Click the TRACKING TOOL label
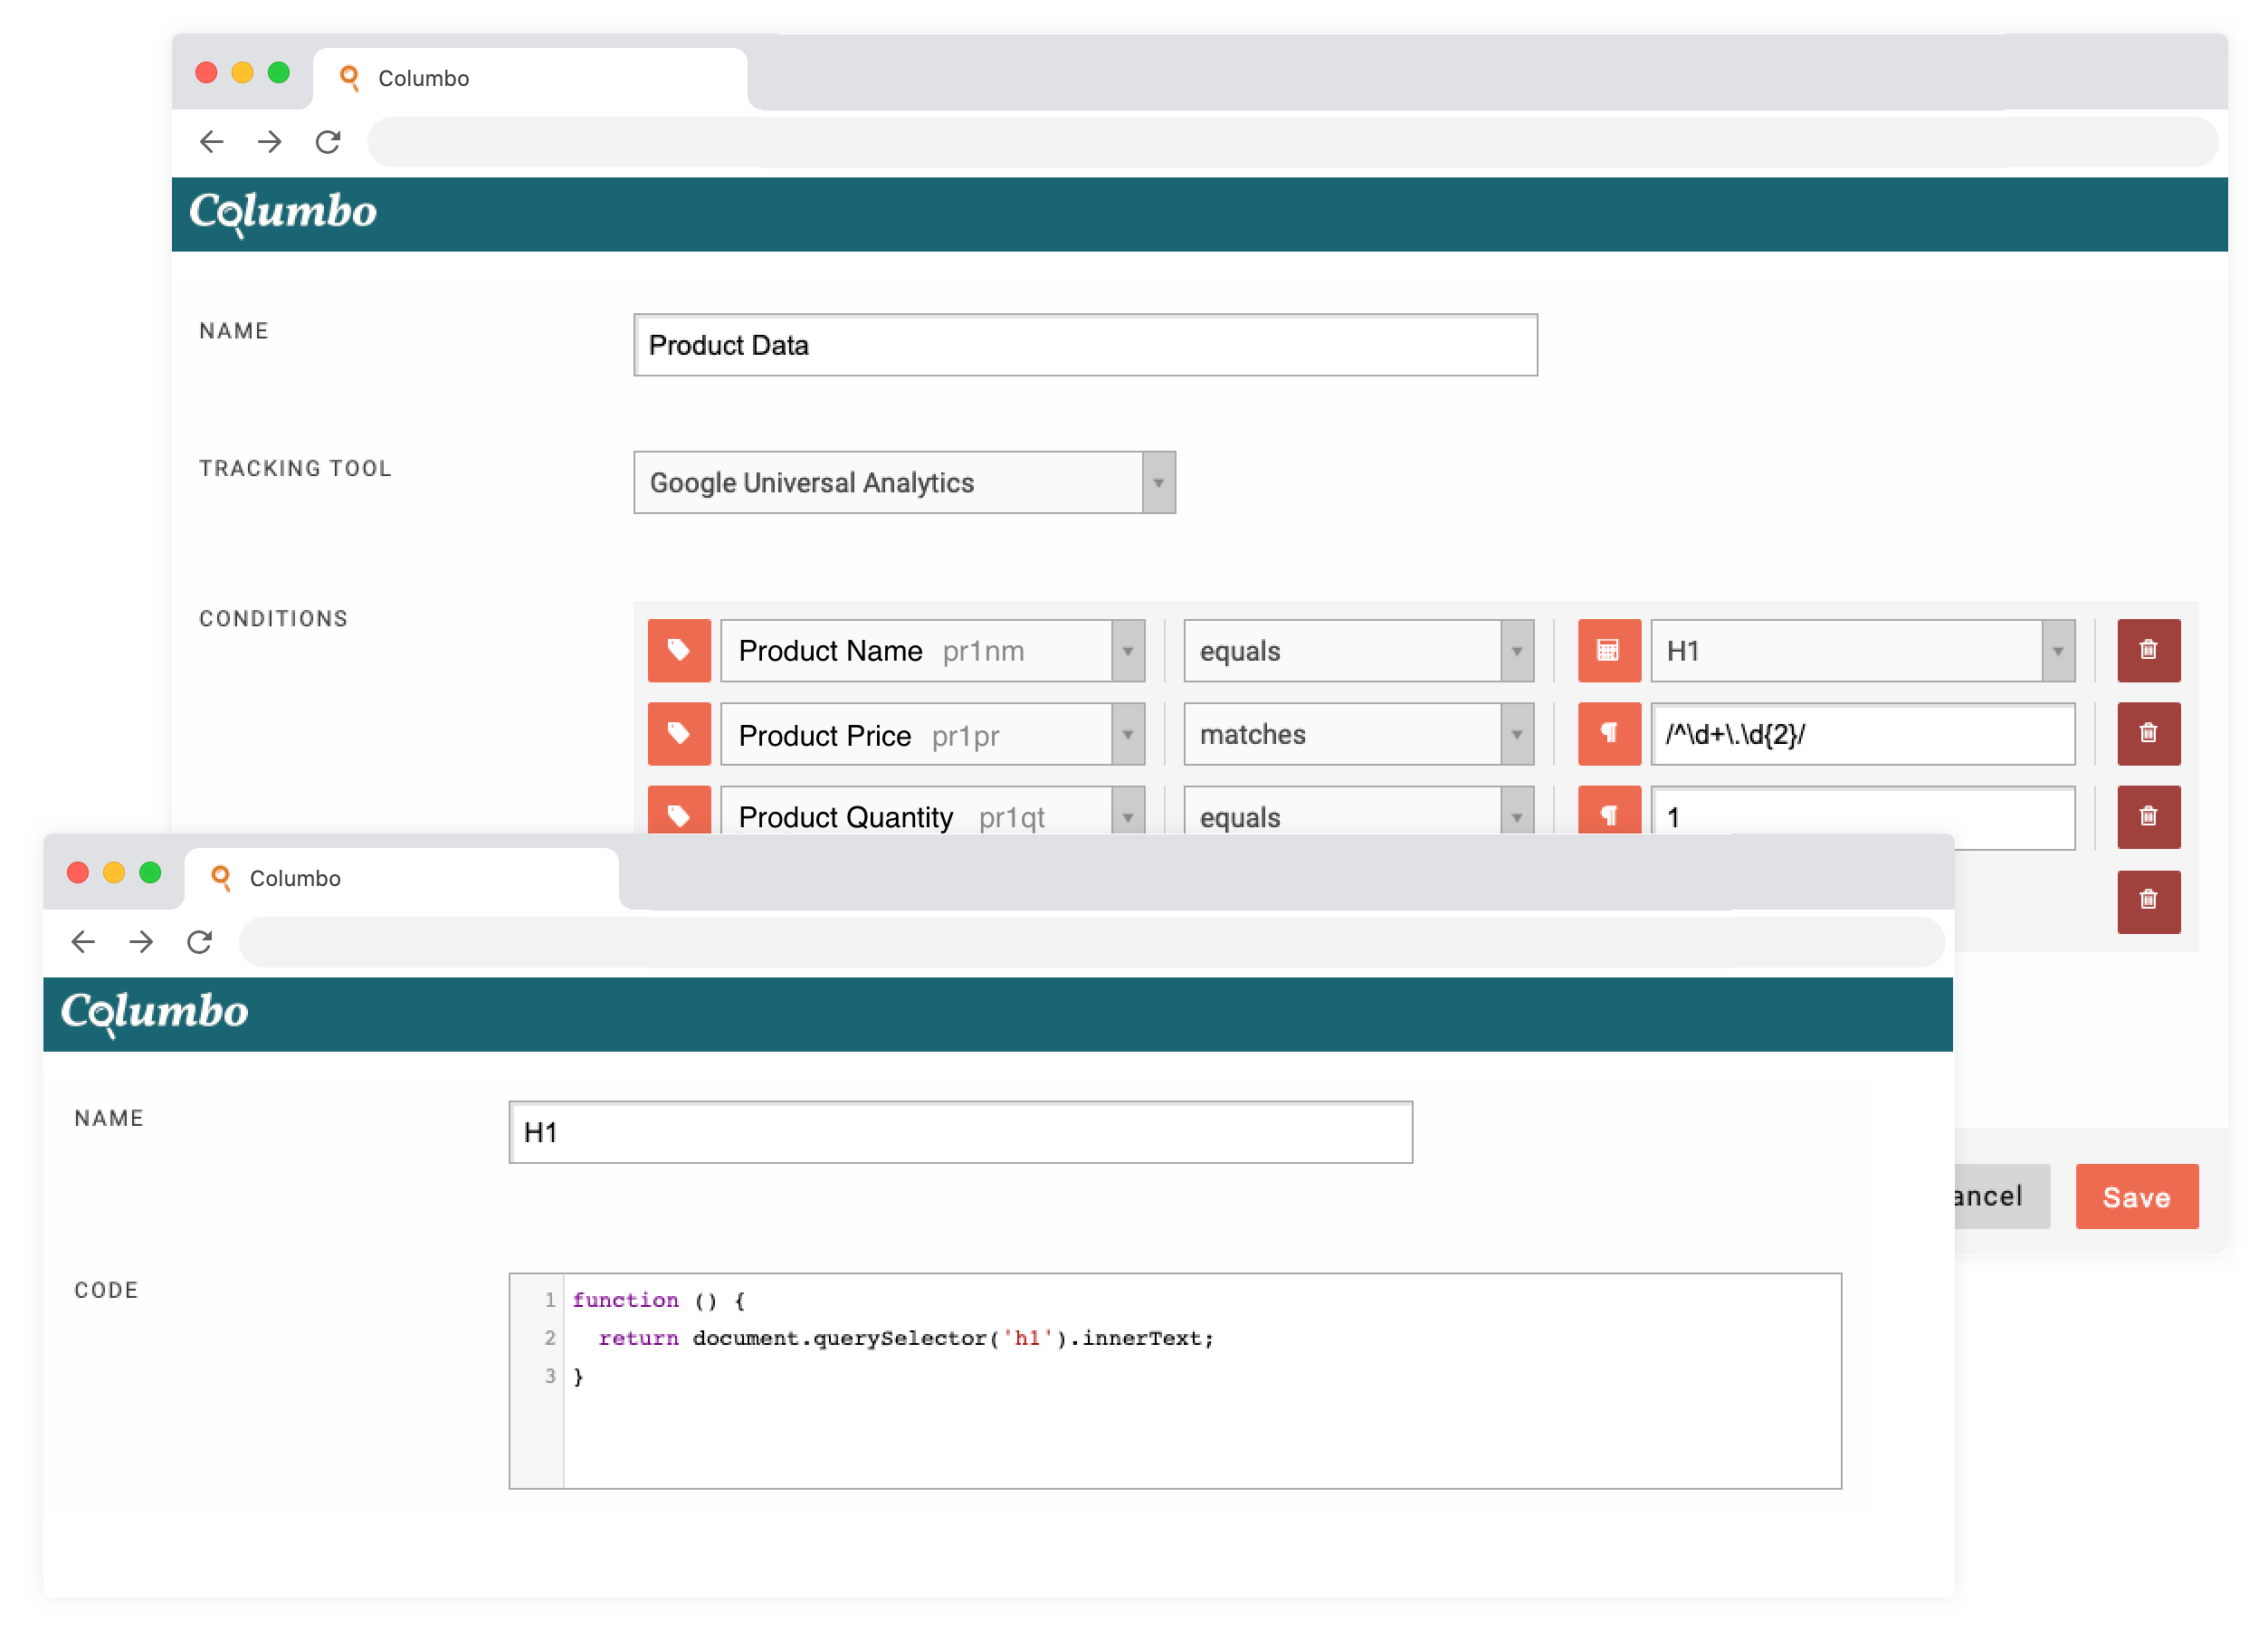 (x=295, y=469)
